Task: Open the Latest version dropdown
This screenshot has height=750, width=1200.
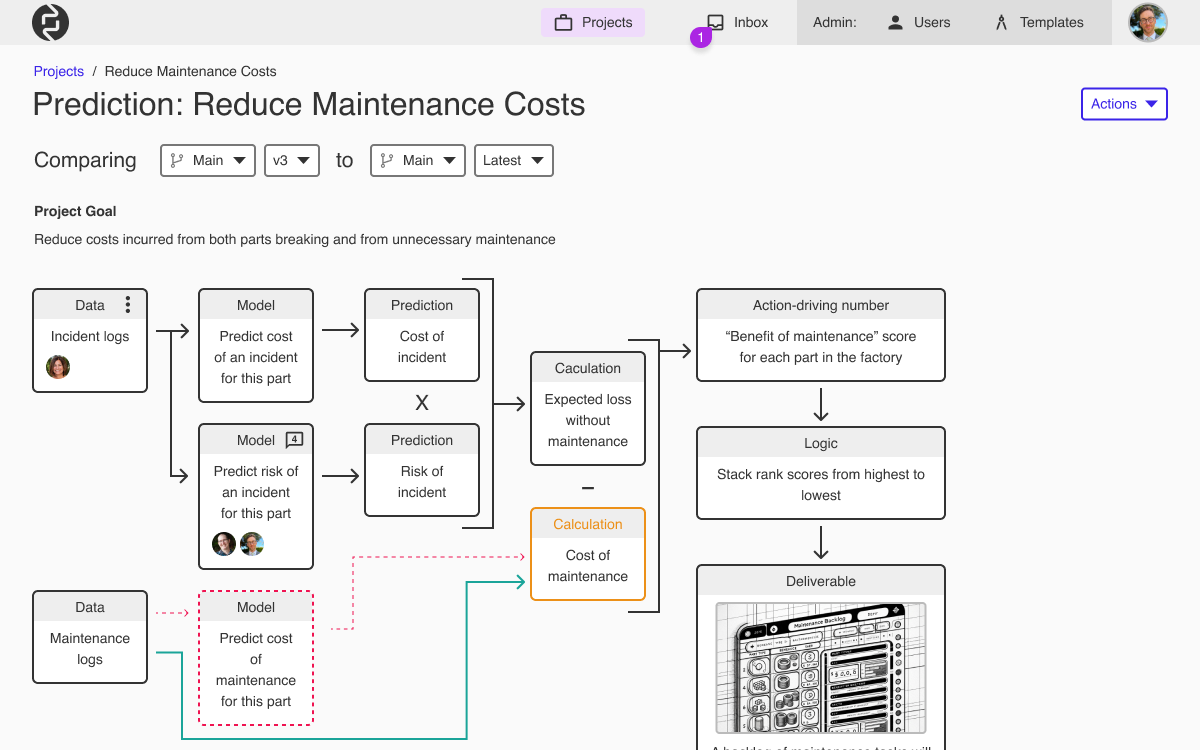Action: click(513, 160)
